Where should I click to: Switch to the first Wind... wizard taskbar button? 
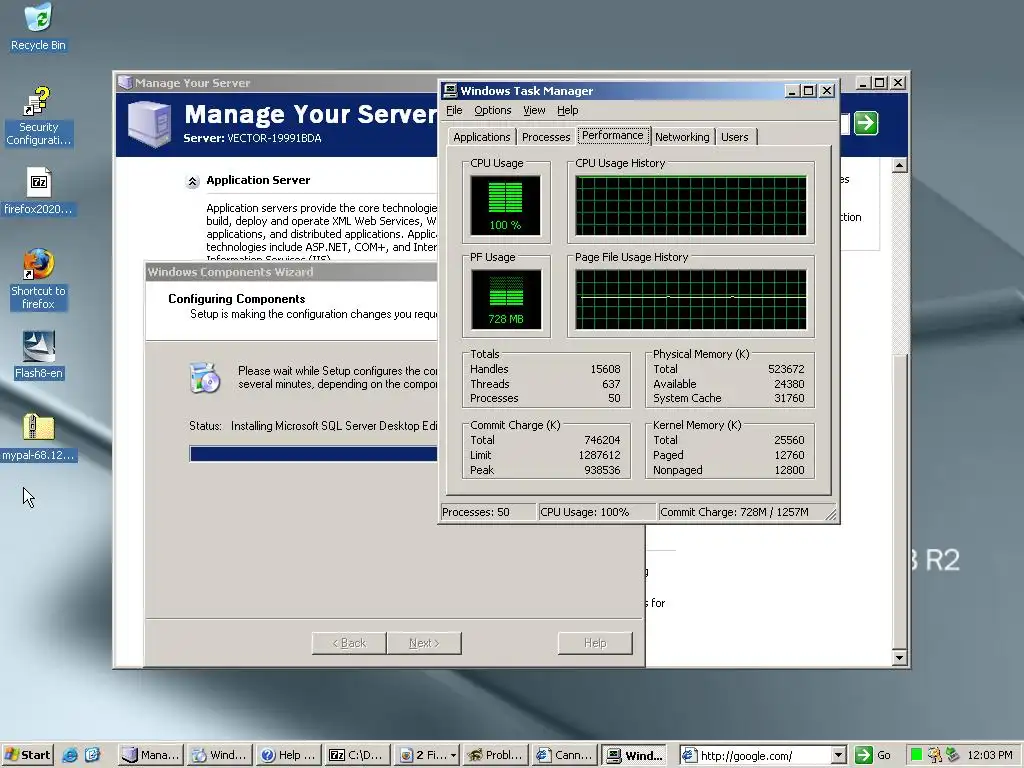219,755
